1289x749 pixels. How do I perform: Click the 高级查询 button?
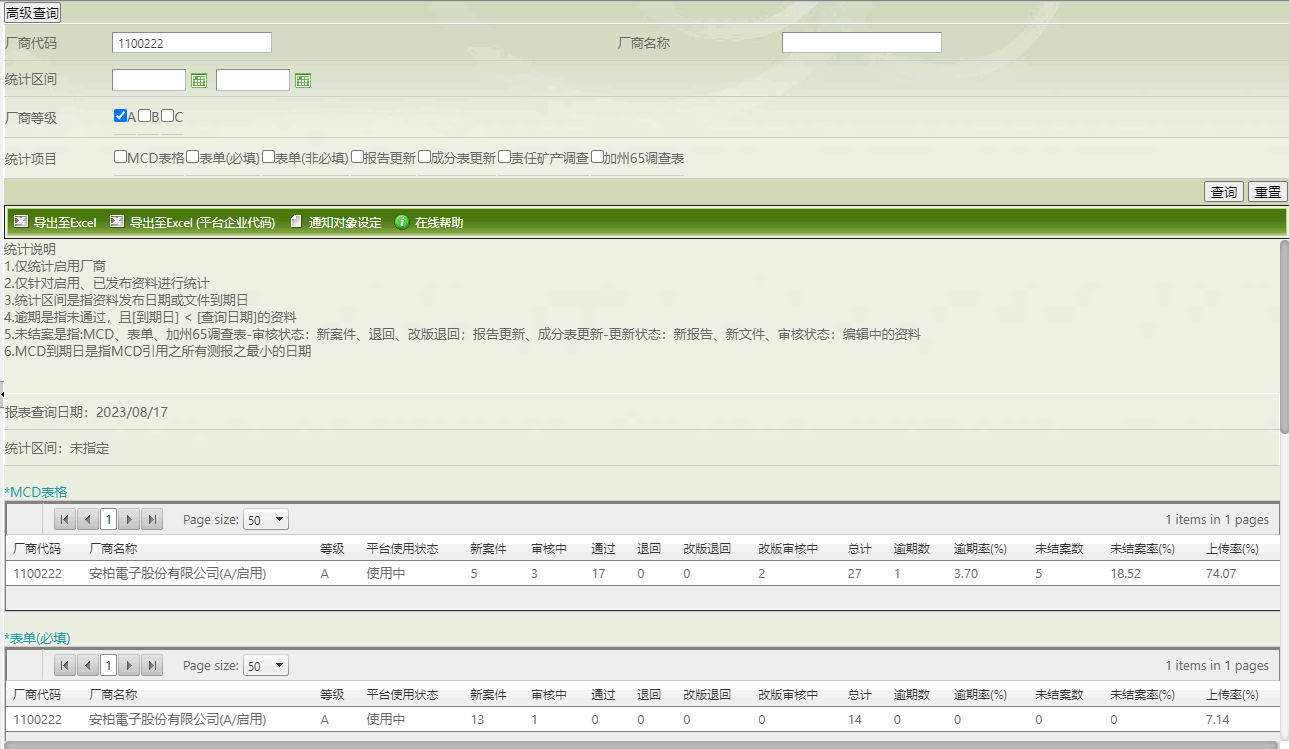(x=33, y=13)
